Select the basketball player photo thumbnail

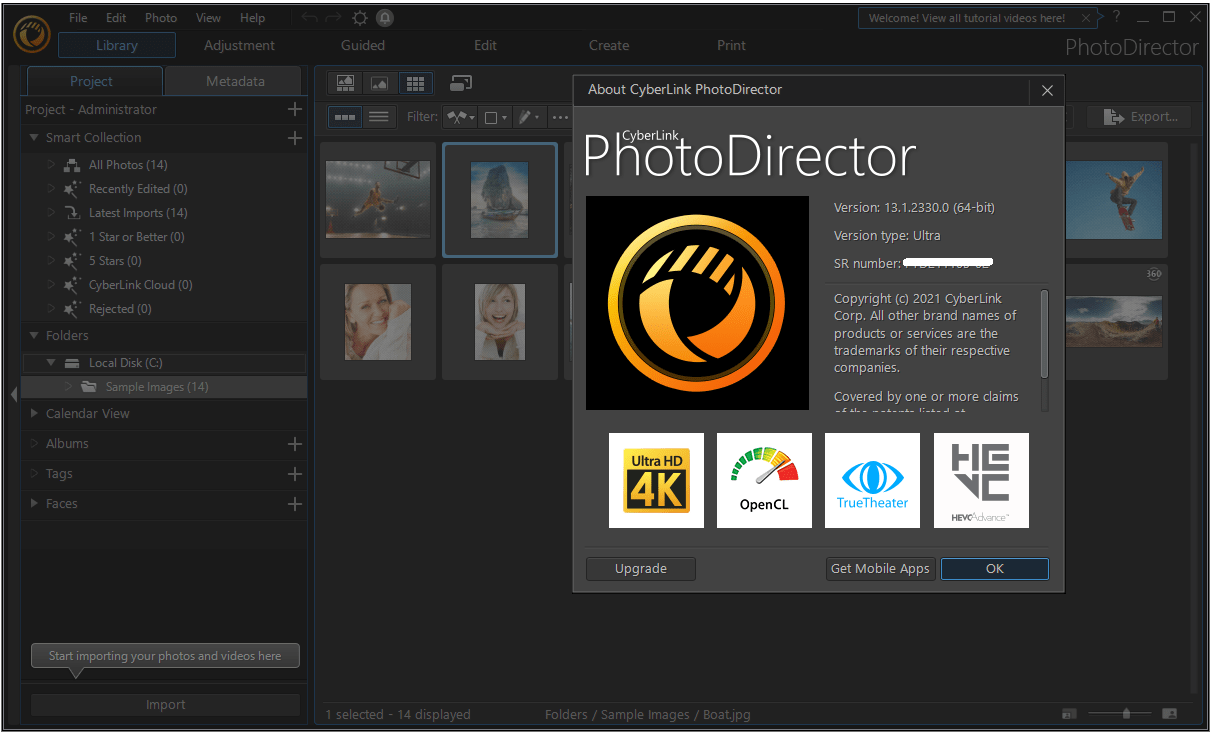(x=378, y=199)
